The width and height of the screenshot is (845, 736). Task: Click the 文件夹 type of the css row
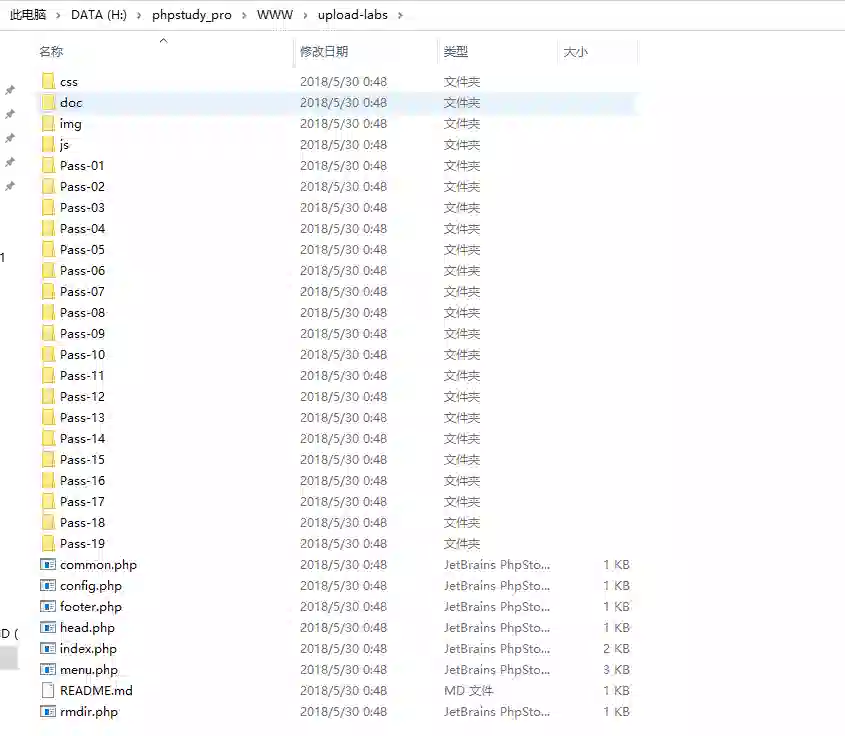click(x=462, y=81)
